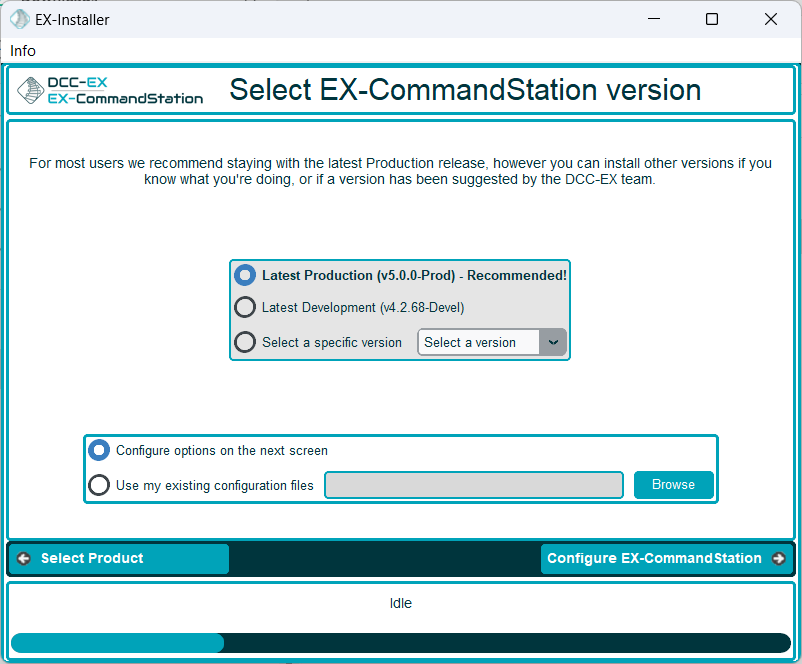Click the progress bar at the bottom

pyautogui.click(x=400, y=643)
